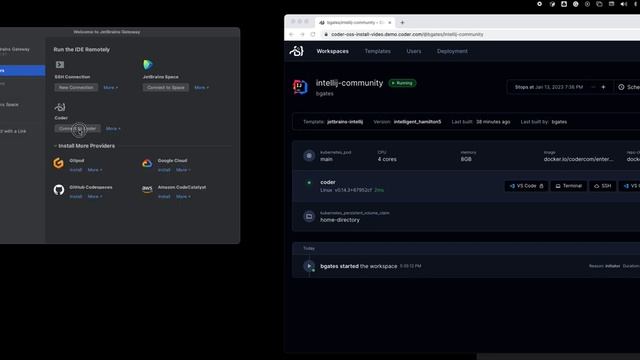Viewport: 640px width, 360px height.
Task: Click the volume icon in macOS menu bar
Action: (623, 4)
